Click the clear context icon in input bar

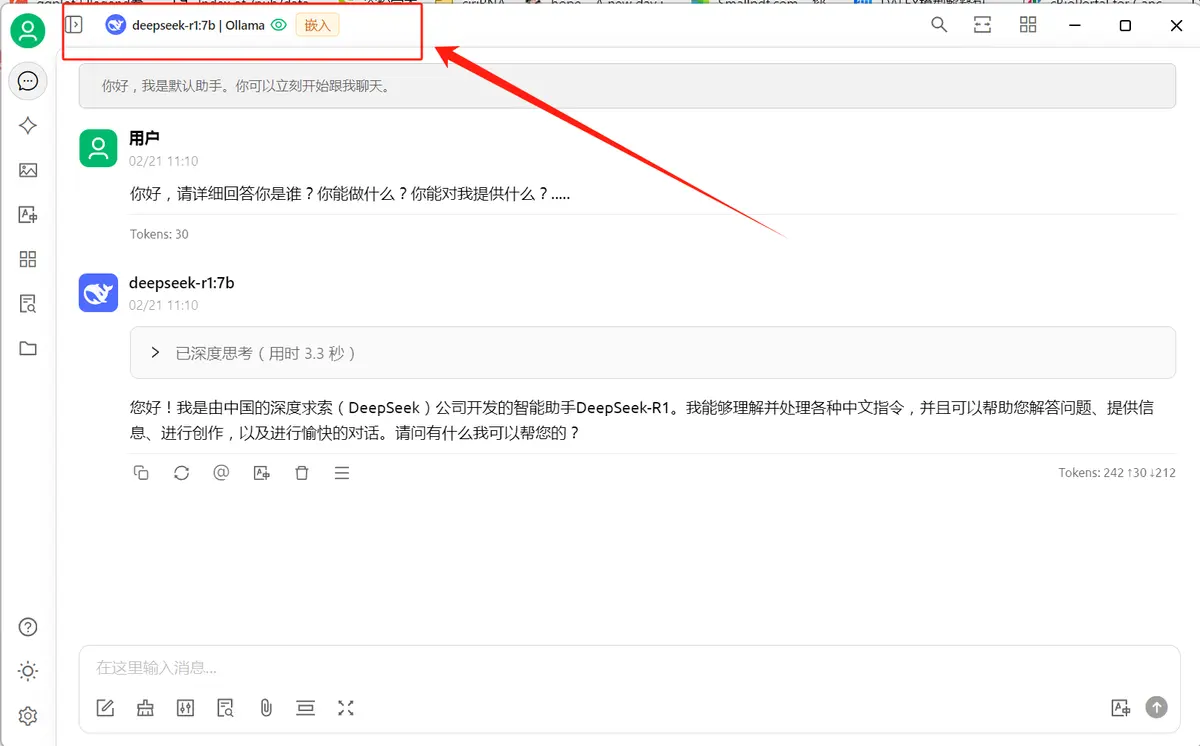[305, 708]
